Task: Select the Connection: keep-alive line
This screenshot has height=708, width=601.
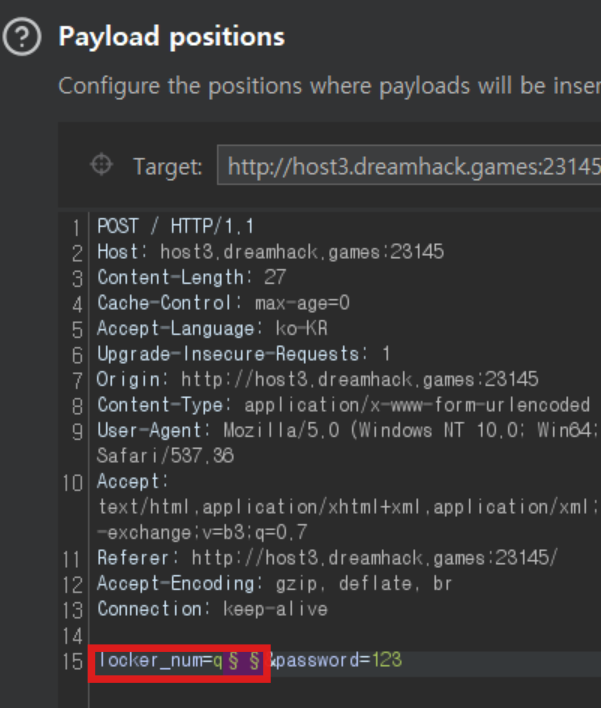Action: tap(212, 609)
